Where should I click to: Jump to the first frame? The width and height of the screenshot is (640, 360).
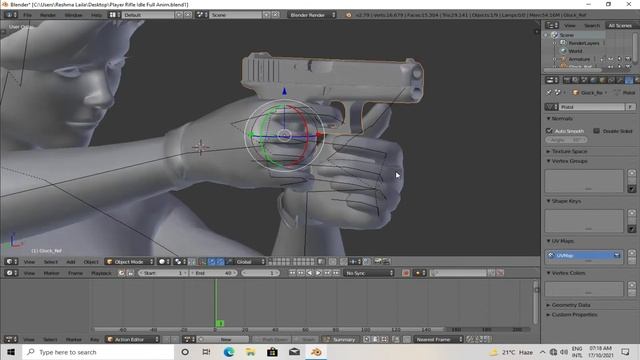(x=292, y=273)
